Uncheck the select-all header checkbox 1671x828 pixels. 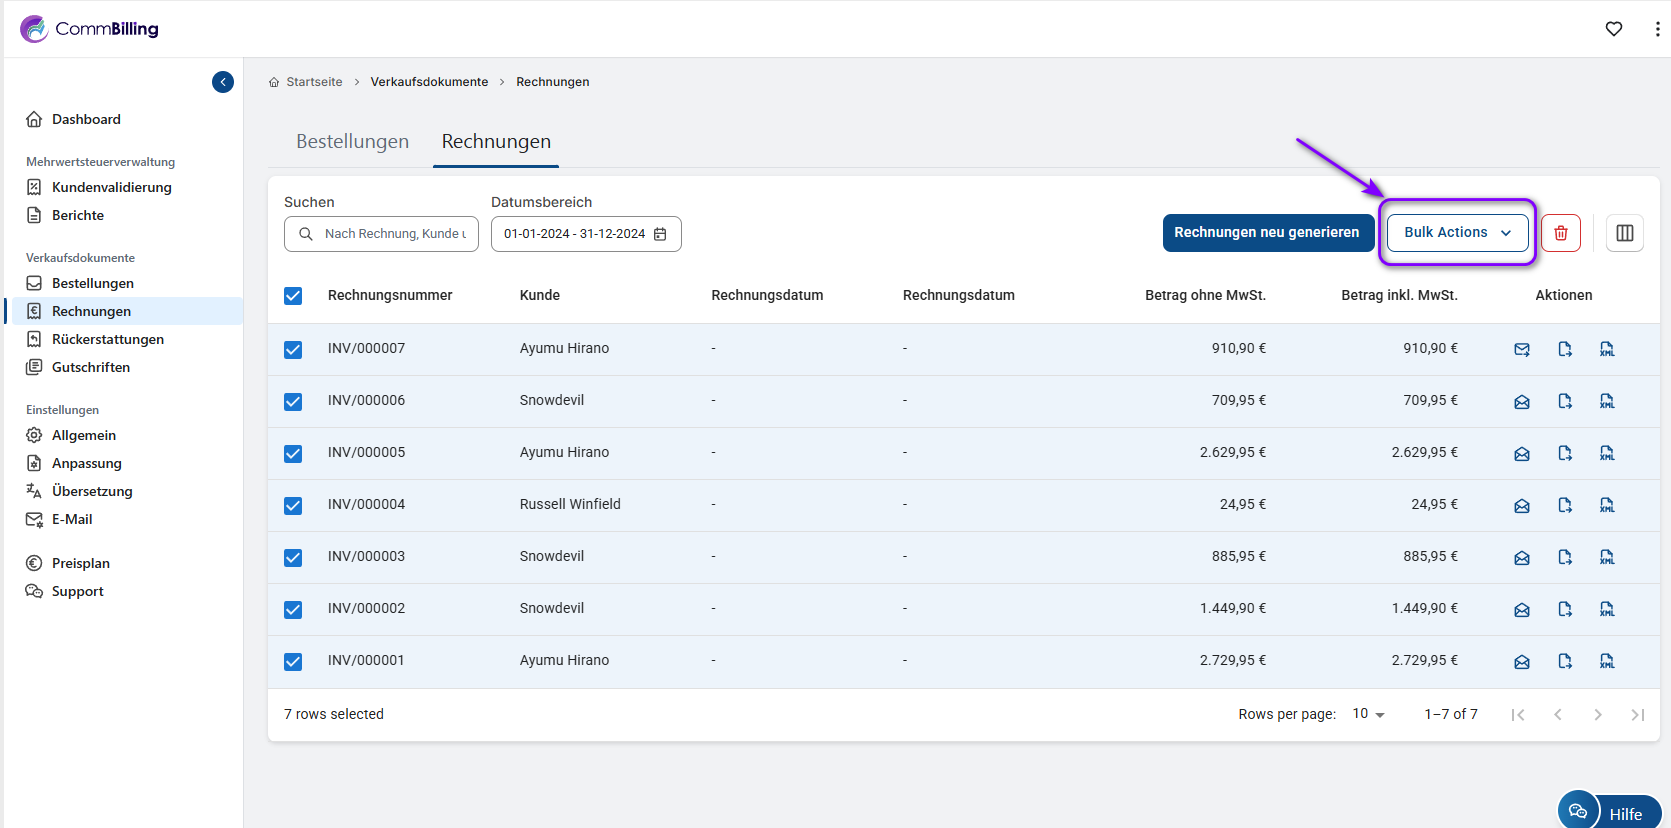coord(293,296)
